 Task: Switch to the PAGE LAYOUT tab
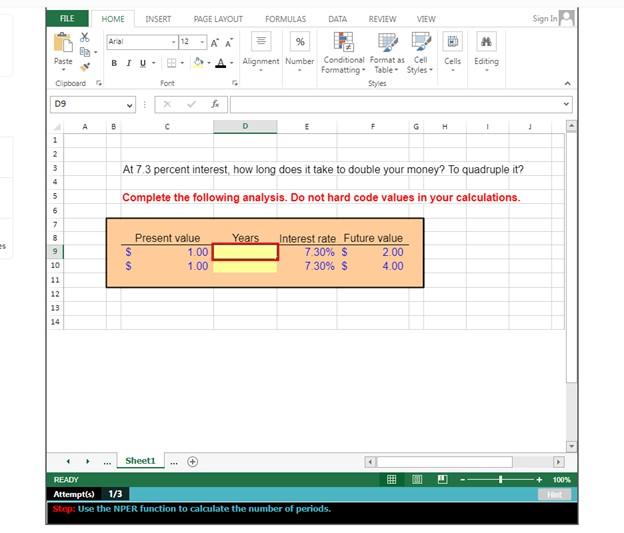click(218, 19)
